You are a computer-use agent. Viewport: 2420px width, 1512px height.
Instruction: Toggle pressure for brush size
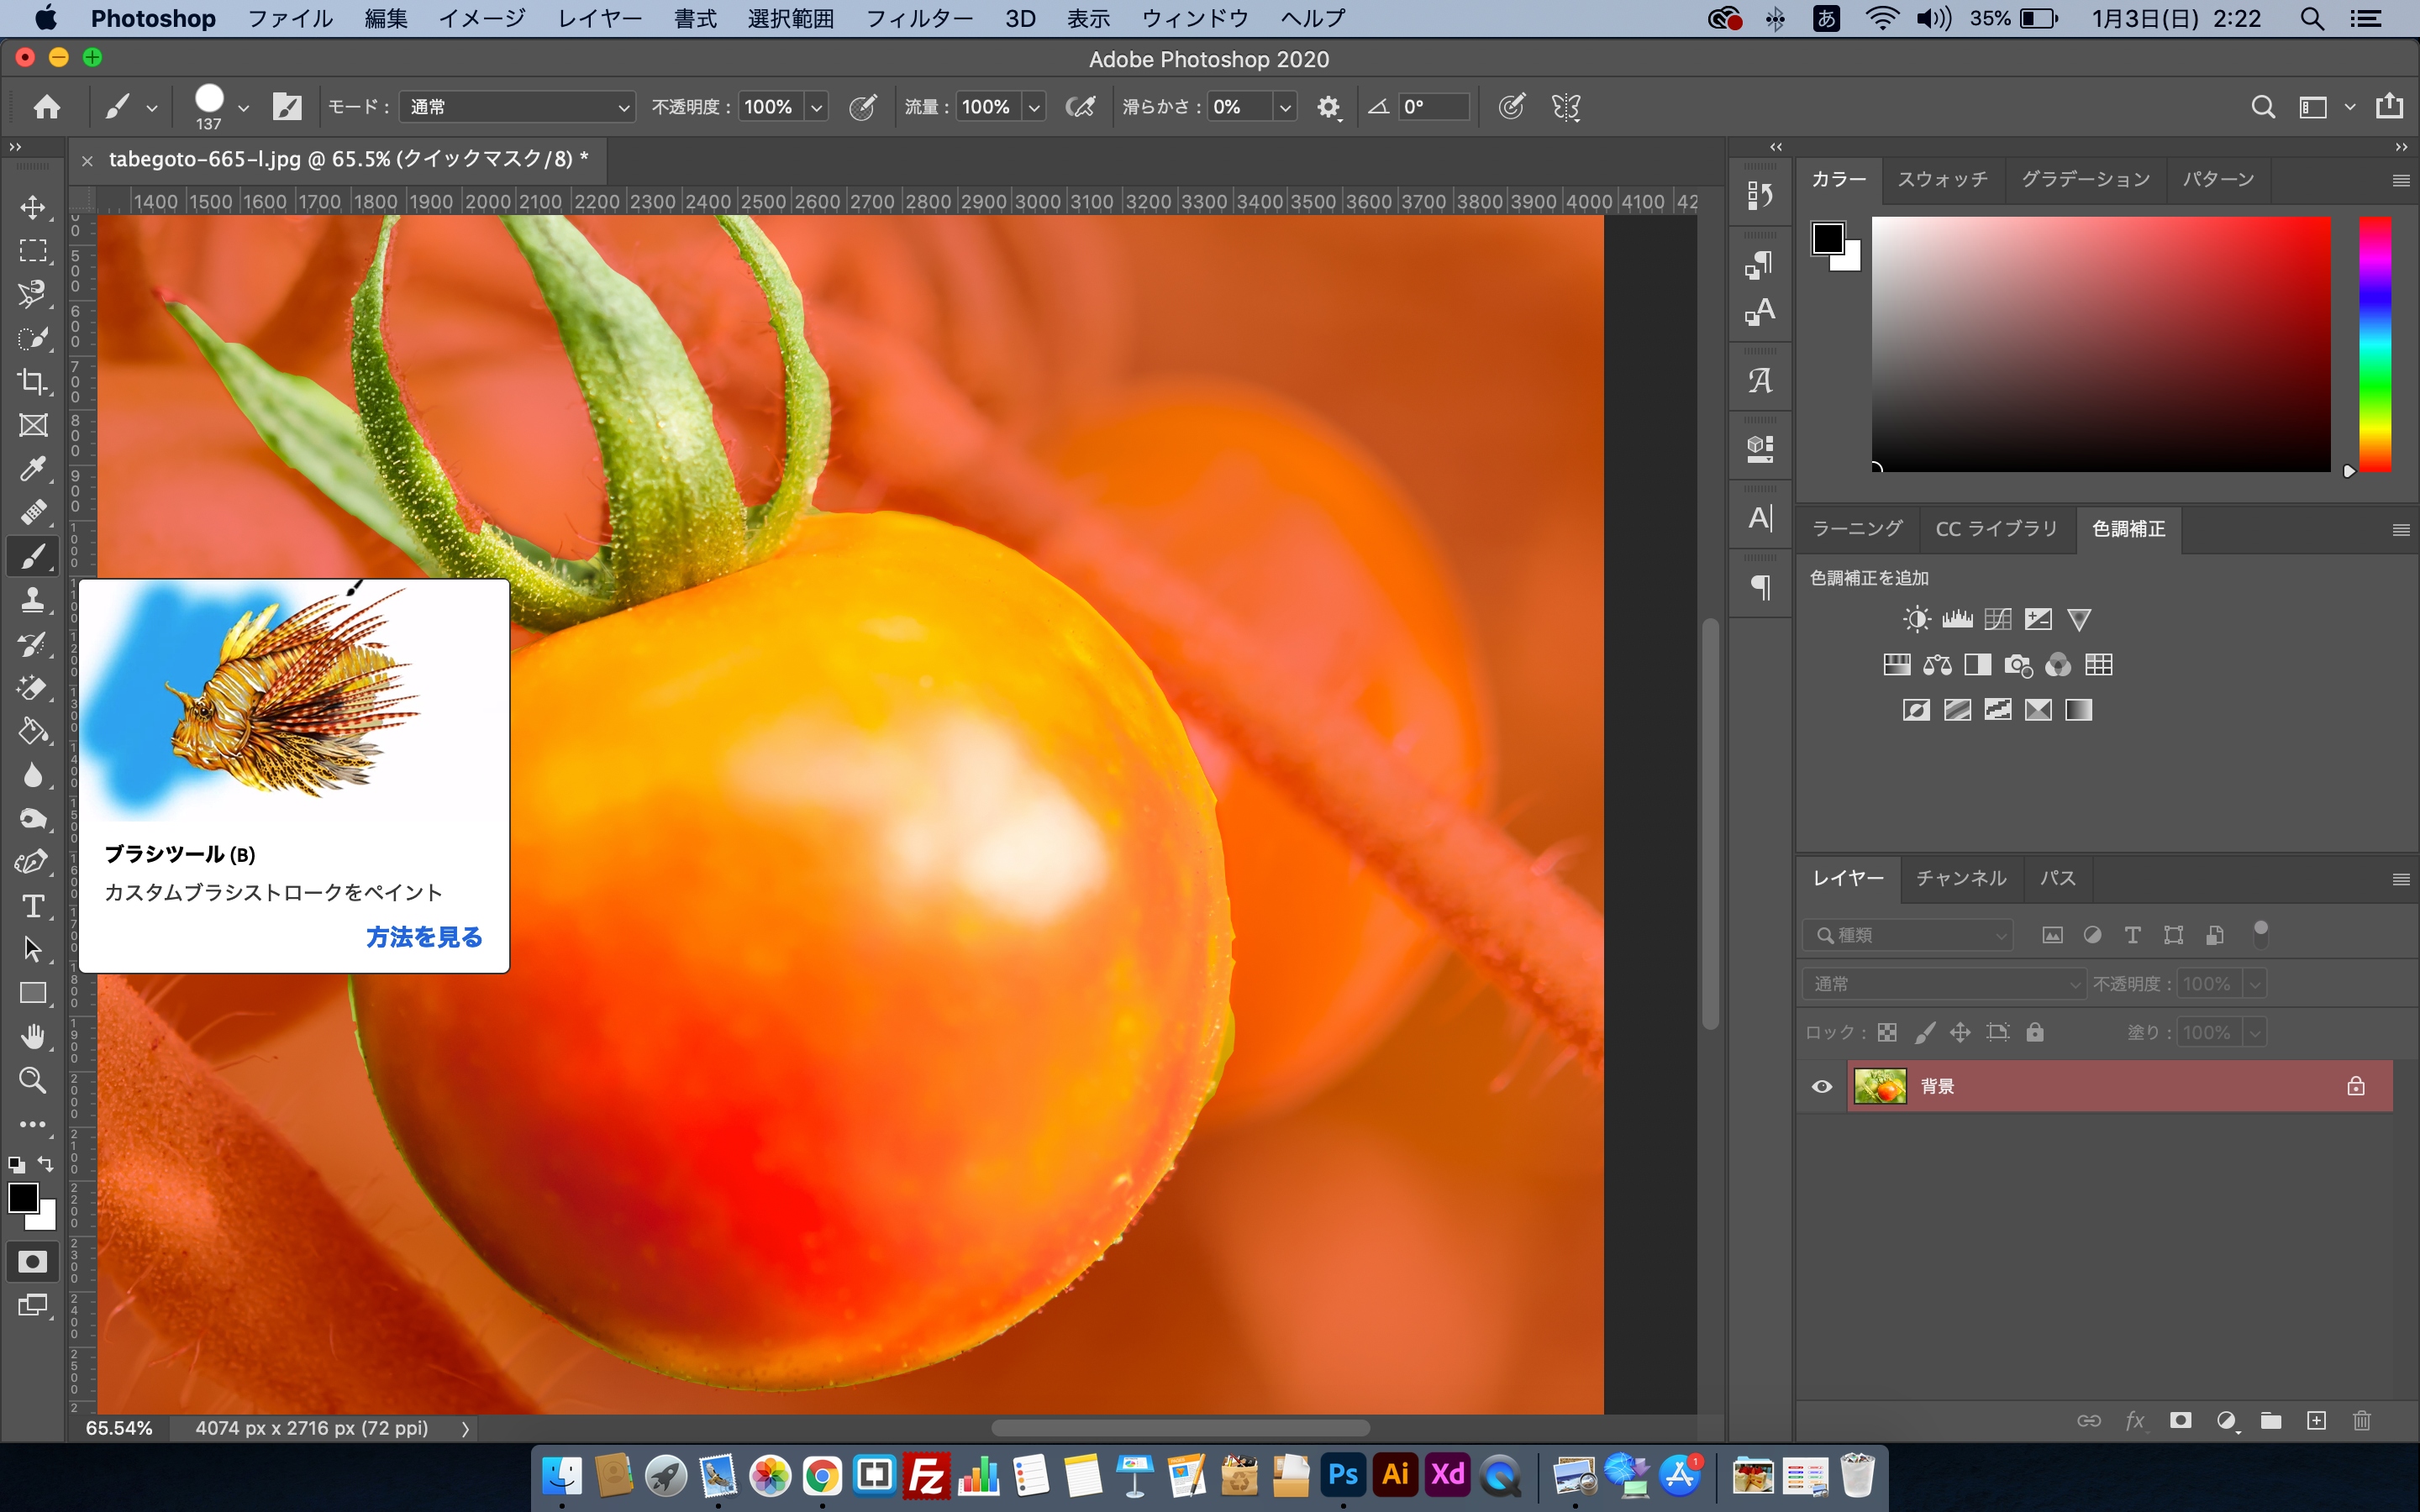click(x=1512, y=107)
